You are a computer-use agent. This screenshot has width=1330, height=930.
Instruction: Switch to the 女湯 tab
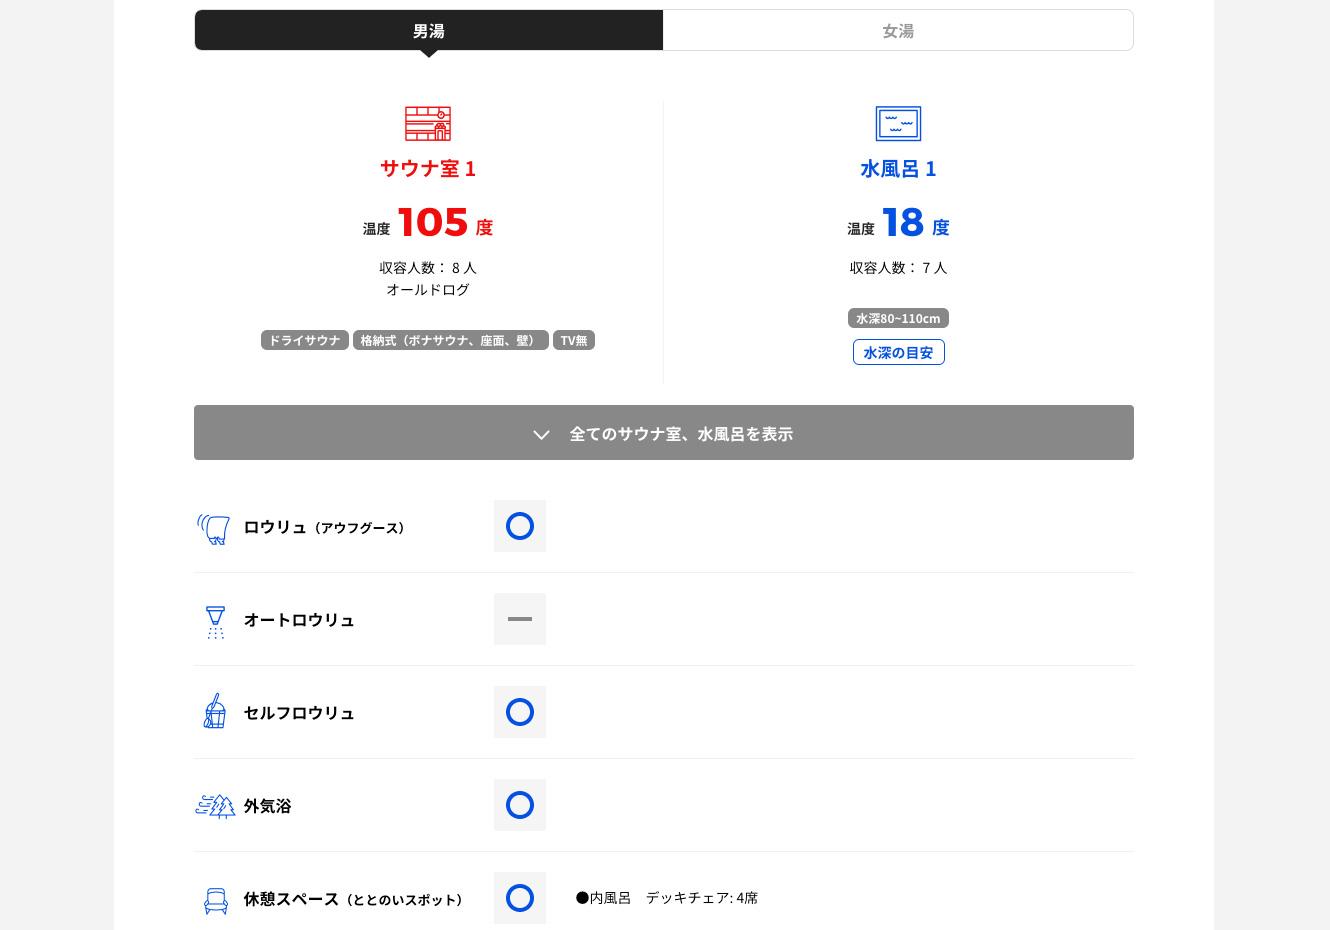[898, 30]
